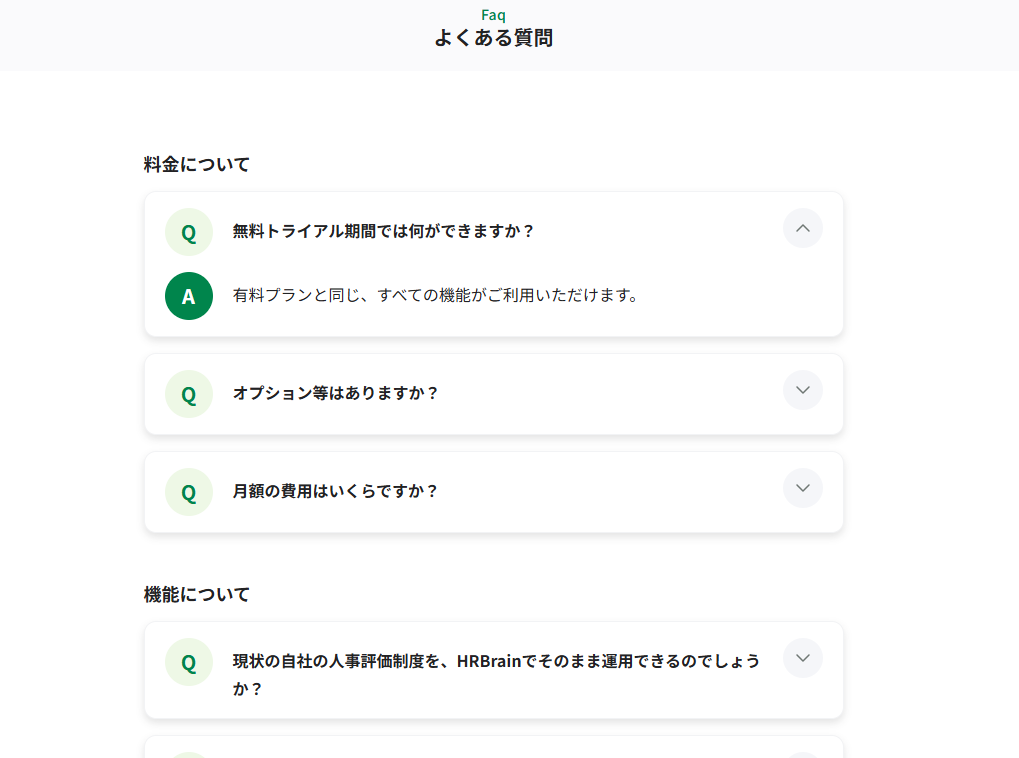Expand the 月額の費用はいくらですか chevron
The width and height of the screenshot is (1019, 758).
[803, 488]
